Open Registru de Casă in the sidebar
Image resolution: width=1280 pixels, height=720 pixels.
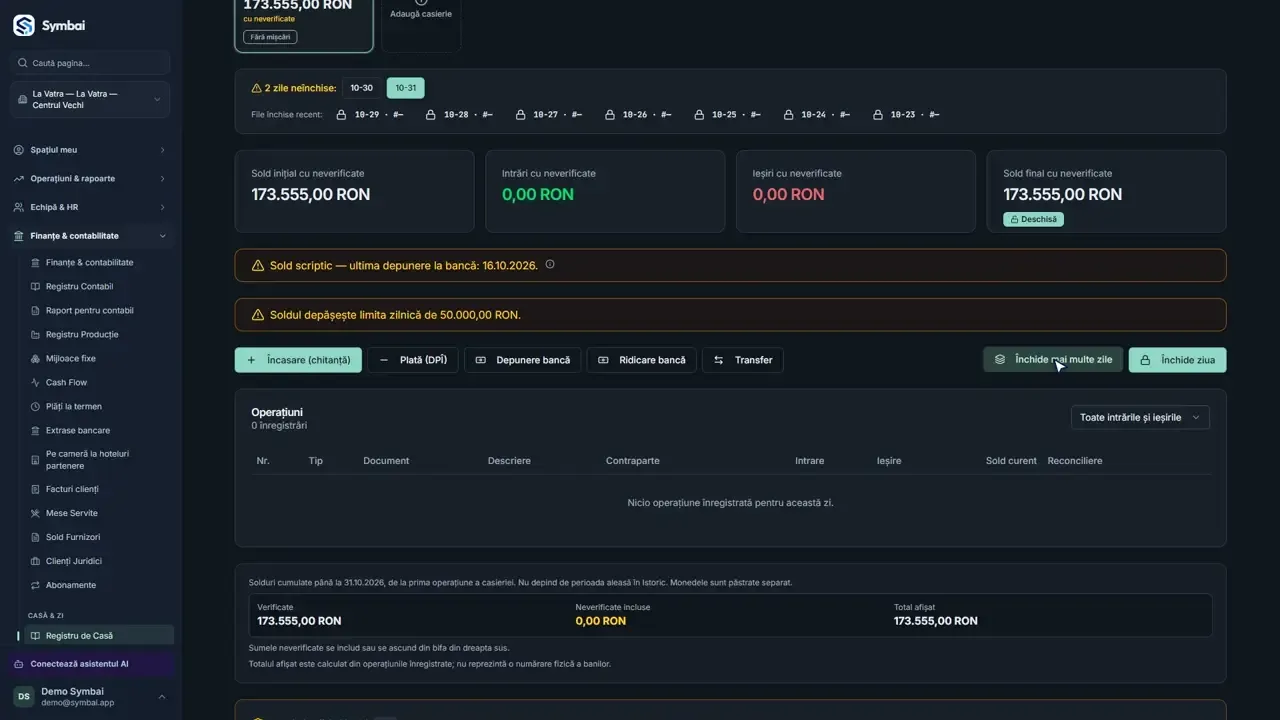click(x=99, y=636)
